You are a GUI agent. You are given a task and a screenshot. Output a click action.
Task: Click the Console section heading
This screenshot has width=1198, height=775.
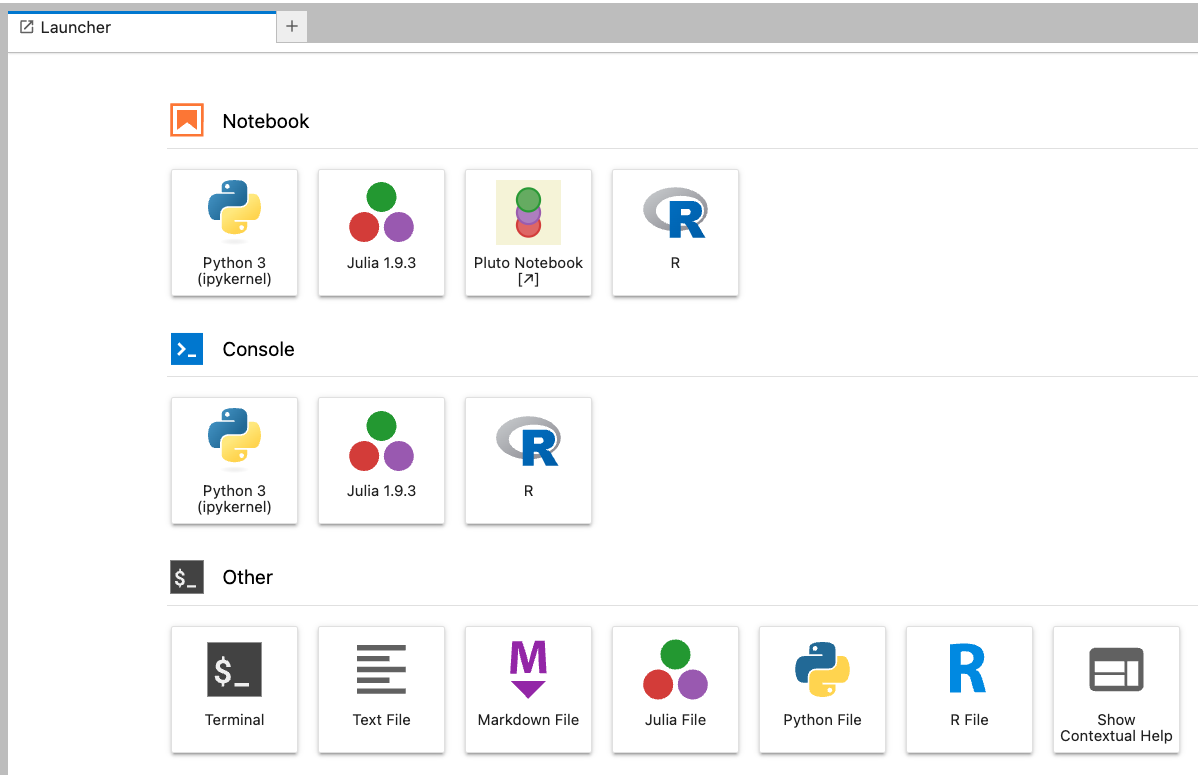(x=258, y=349)
